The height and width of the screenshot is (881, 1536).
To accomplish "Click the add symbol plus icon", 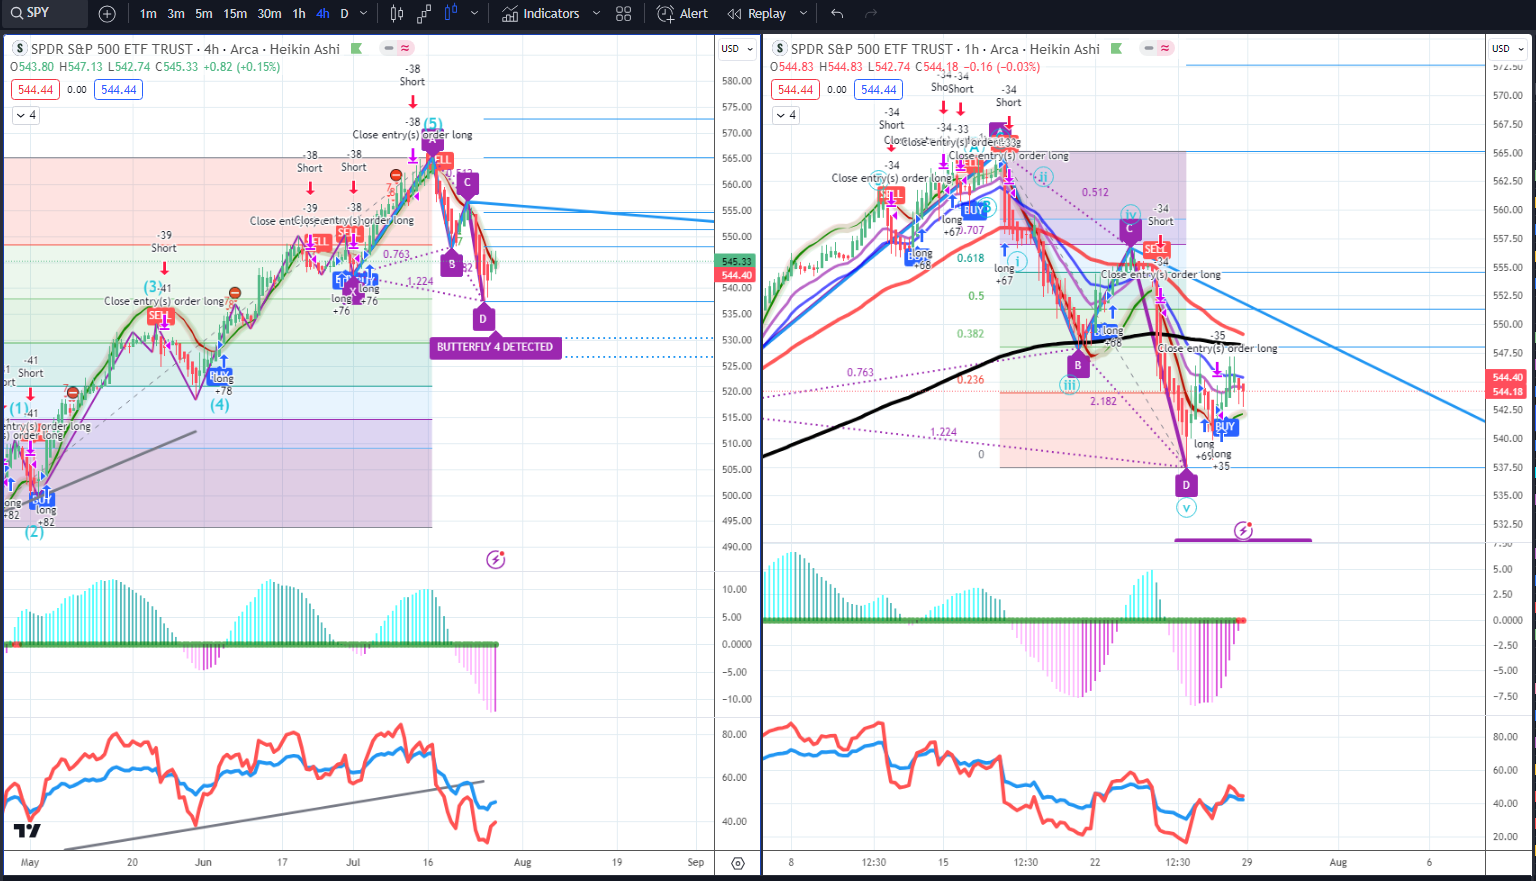I will pyautogui.click(x=107, y=14).
